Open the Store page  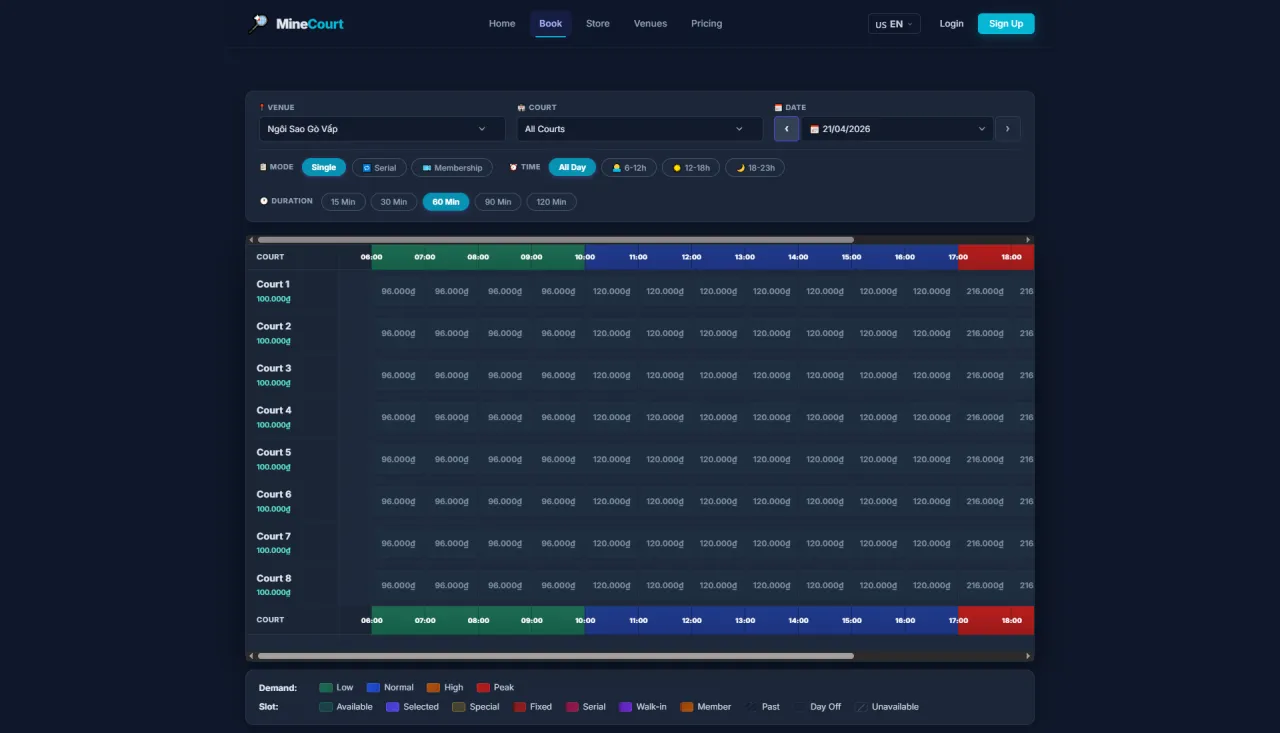[598, 24]
